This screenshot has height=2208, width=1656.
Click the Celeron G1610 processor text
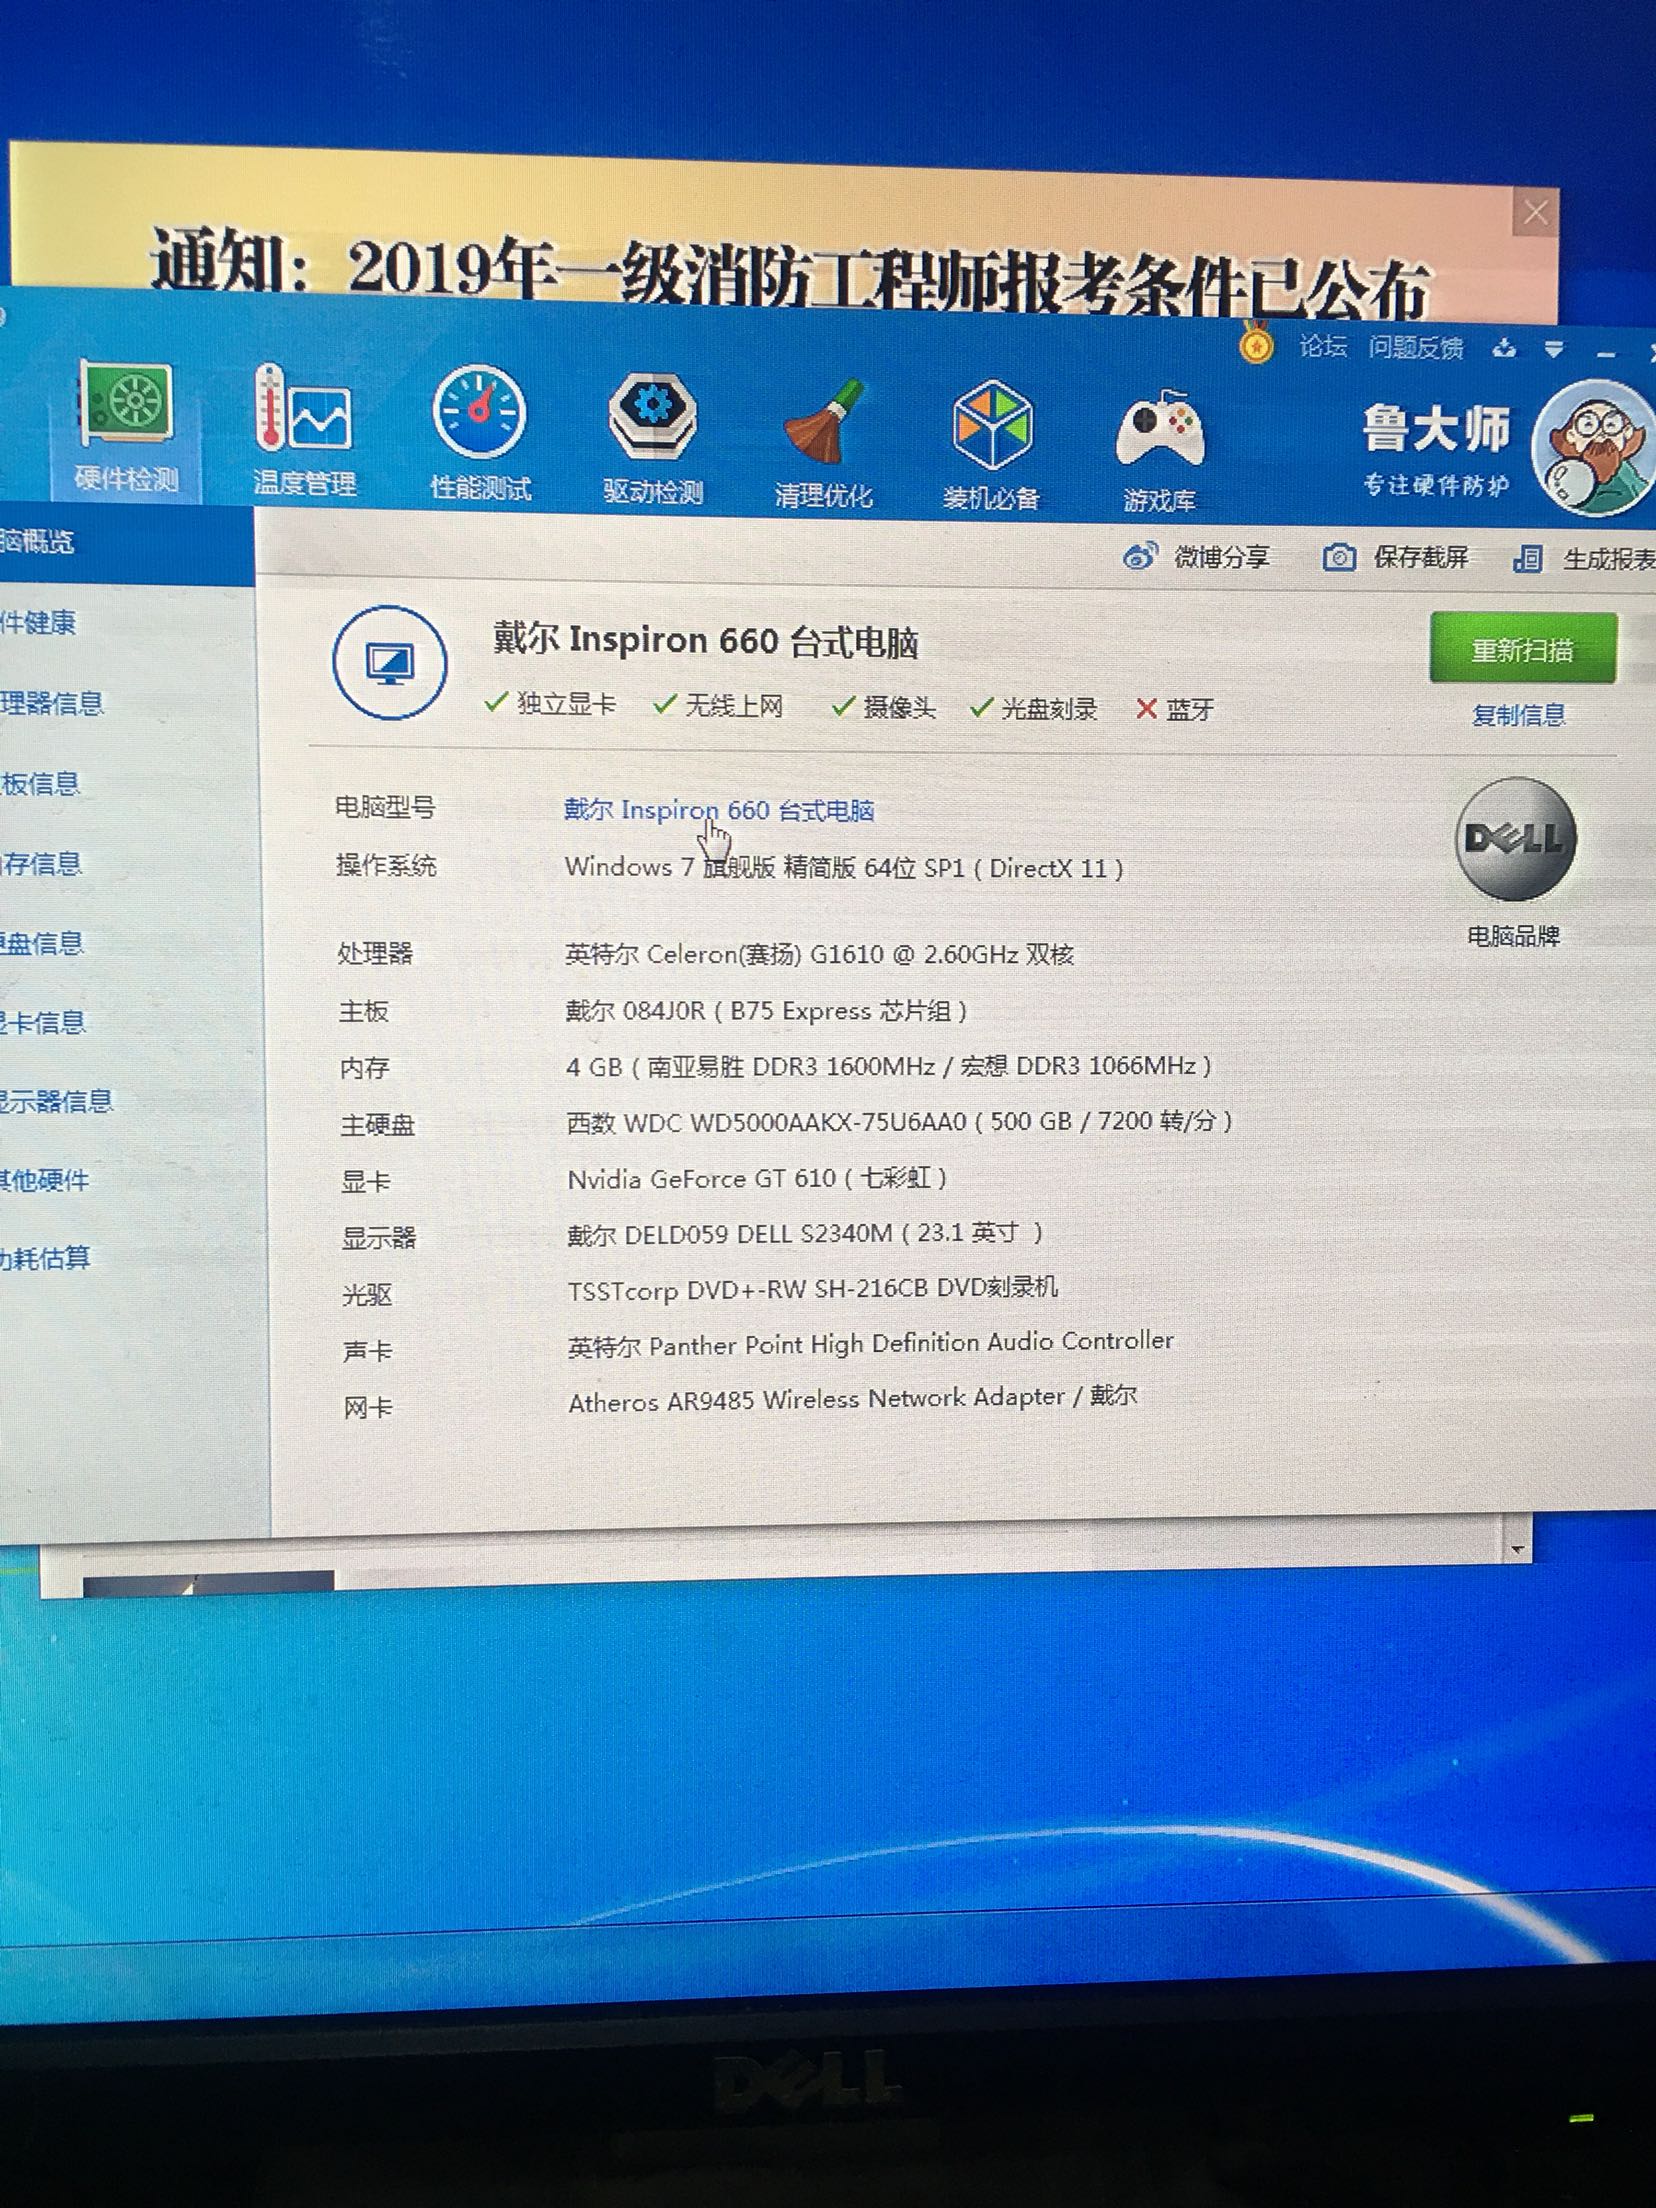[820, 954]
